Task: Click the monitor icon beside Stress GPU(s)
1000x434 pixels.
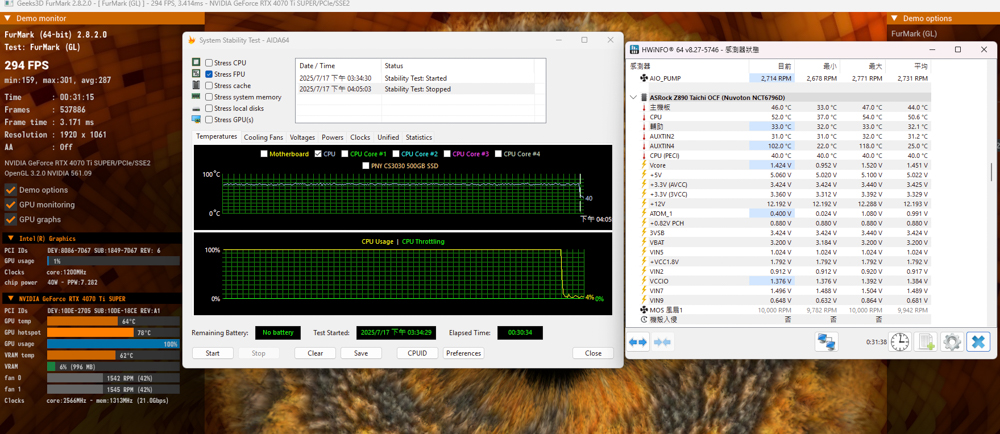Action: click(196, 119)
